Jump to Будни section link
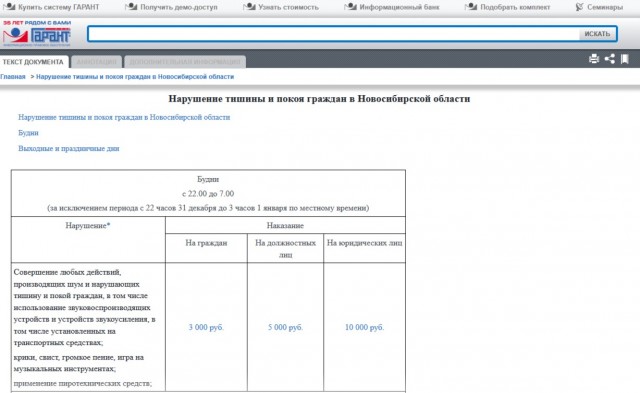The width and height of the screenshot is (640, 393). pos(28,133)
